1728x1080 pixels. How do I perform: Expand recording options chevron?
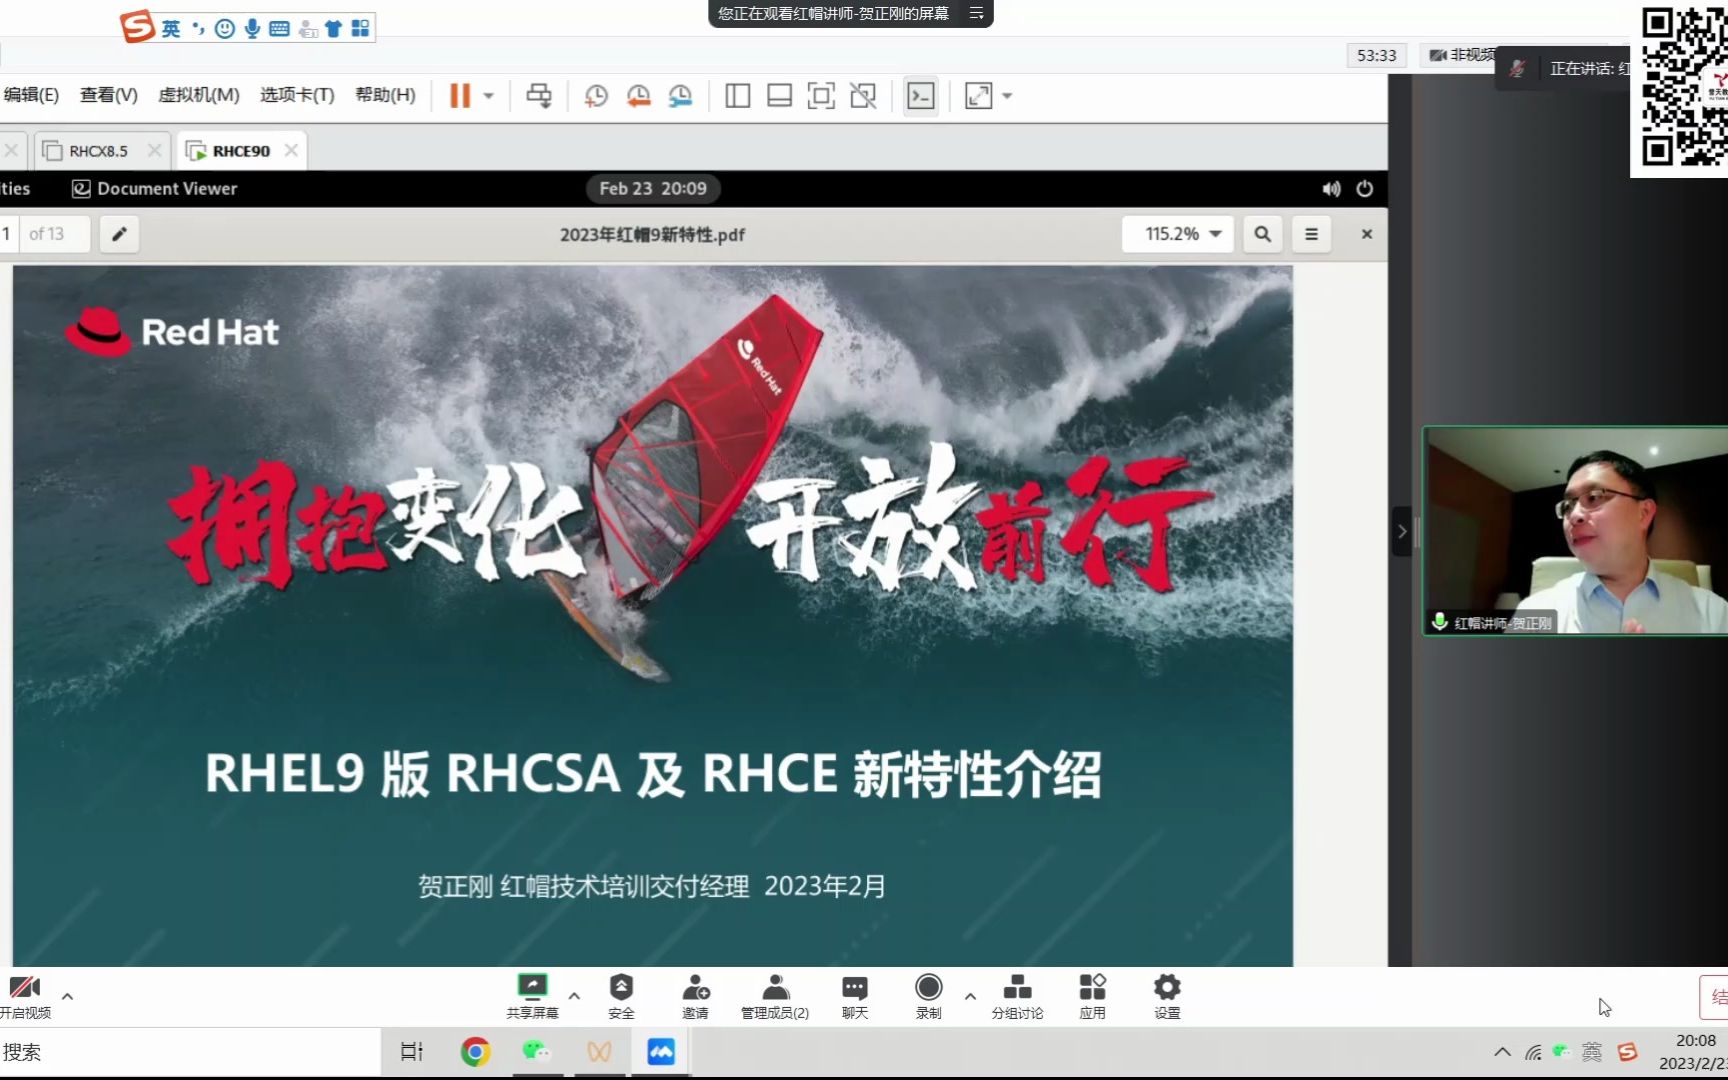tap(970, 996)
